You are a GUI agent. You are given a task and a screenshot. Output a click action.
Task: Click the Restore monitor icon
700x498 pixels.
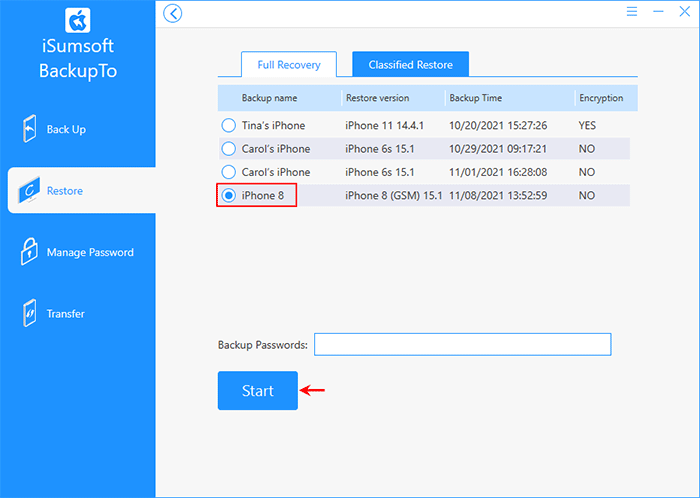29,190
